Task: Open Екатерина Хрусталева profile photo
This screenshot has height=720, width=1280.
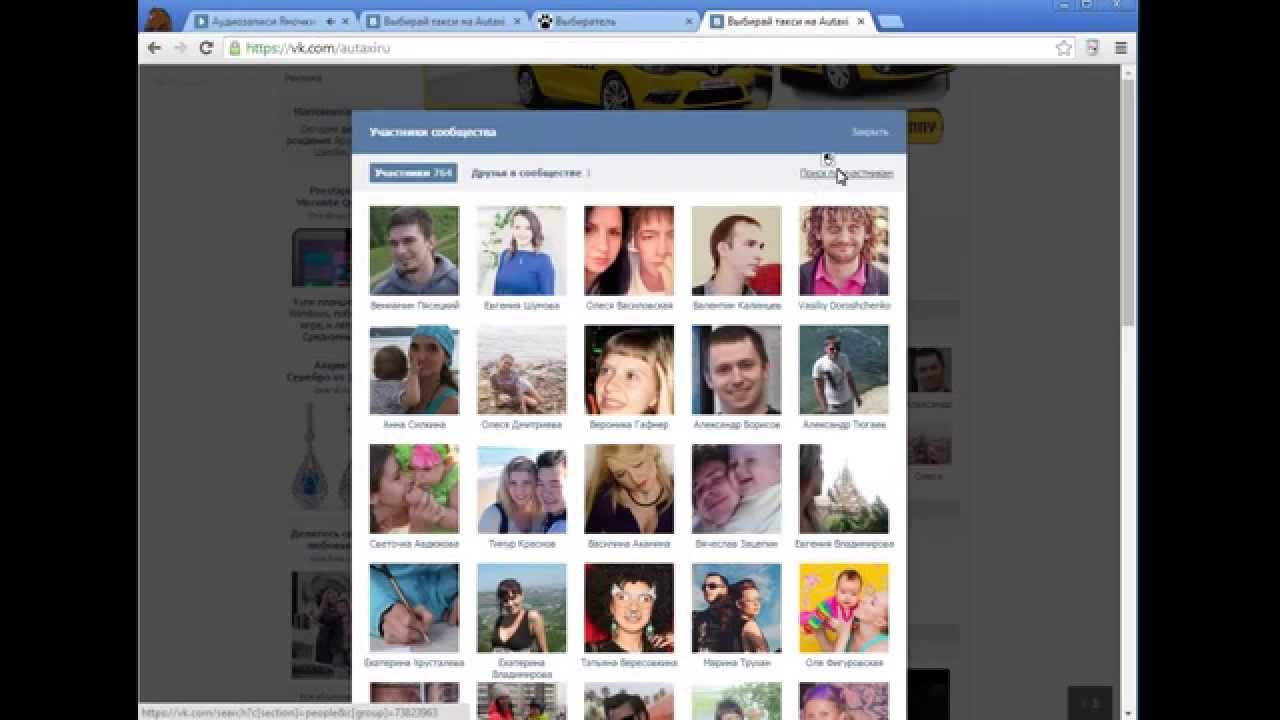Action: pos(414,608)
